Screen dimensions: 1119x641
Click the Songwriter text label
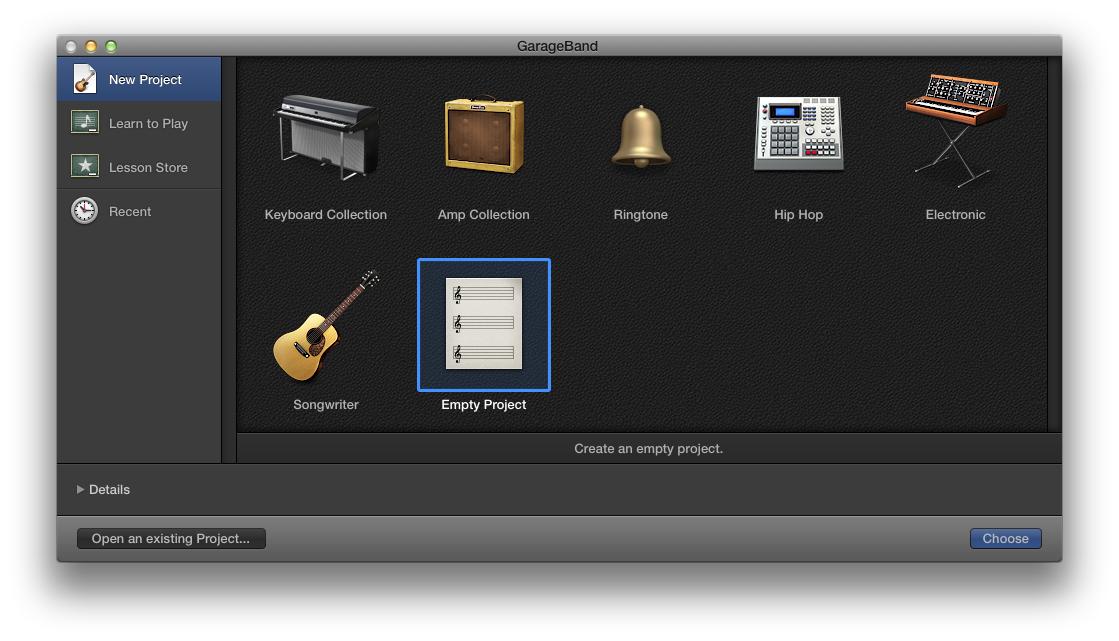(326, 405)
